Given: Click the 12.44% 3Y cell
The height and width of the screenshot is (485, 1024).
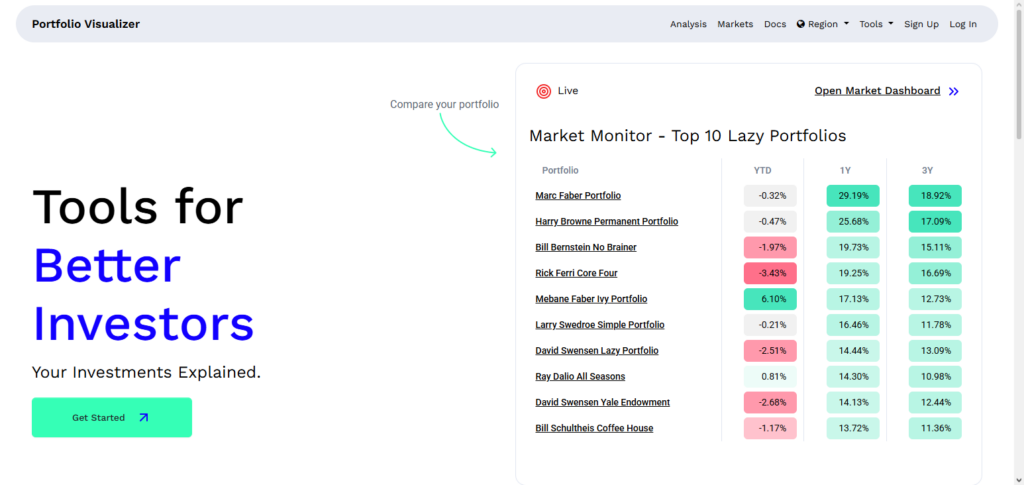Looking at the screenshot, I should [935, 402].
